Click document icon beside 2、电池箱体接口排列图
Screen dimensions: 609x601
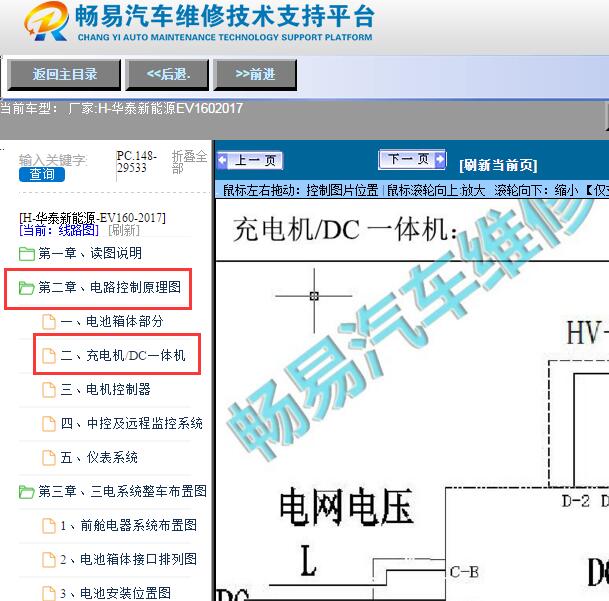point(49,560)
